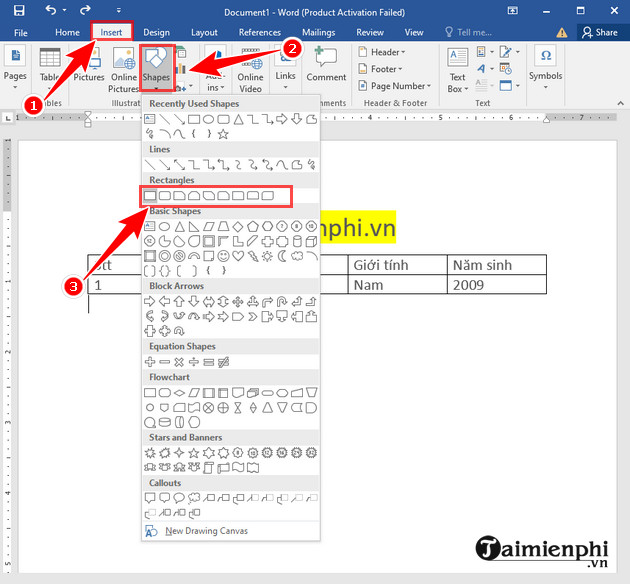Select the 5-point star in Stars and Banners
This screenshot has height=584, width=630.
coord(194,453)
